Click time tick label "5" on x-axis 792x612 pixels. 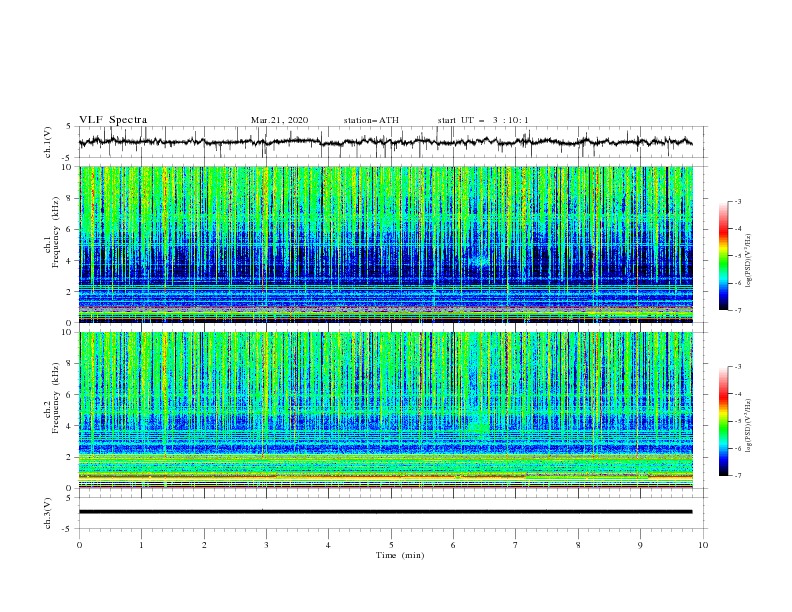point(391,545)
